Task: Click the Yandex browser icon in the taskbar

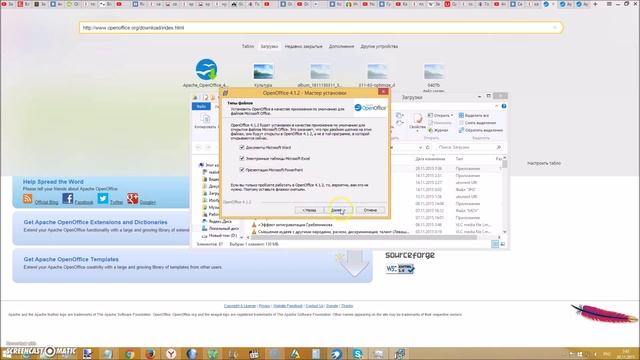Action: click(171, 353)
